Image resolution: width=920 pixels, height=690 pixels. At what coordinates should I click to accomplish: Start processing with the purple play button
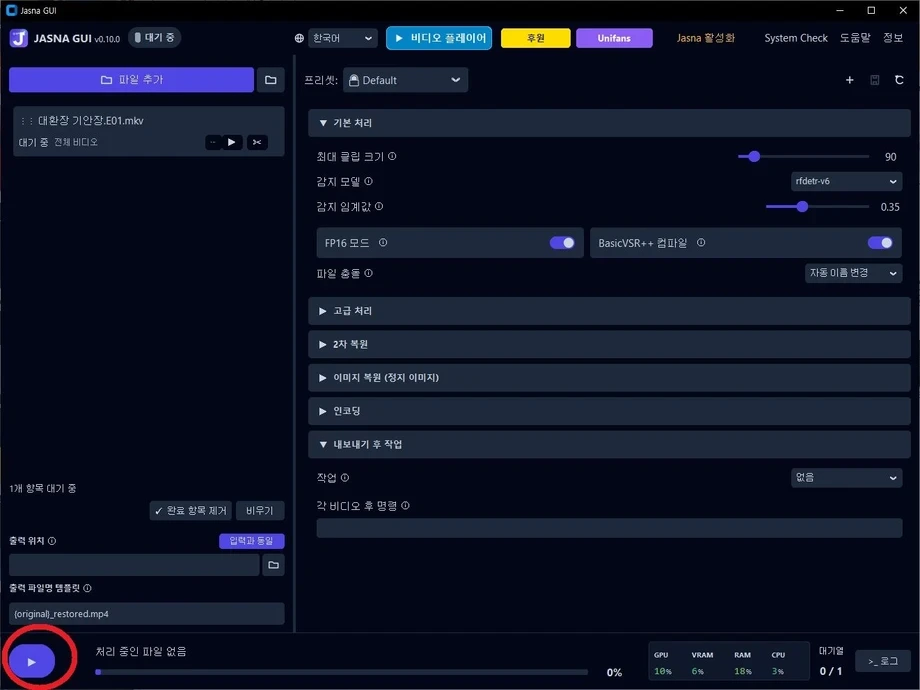[x=32, y=661]
